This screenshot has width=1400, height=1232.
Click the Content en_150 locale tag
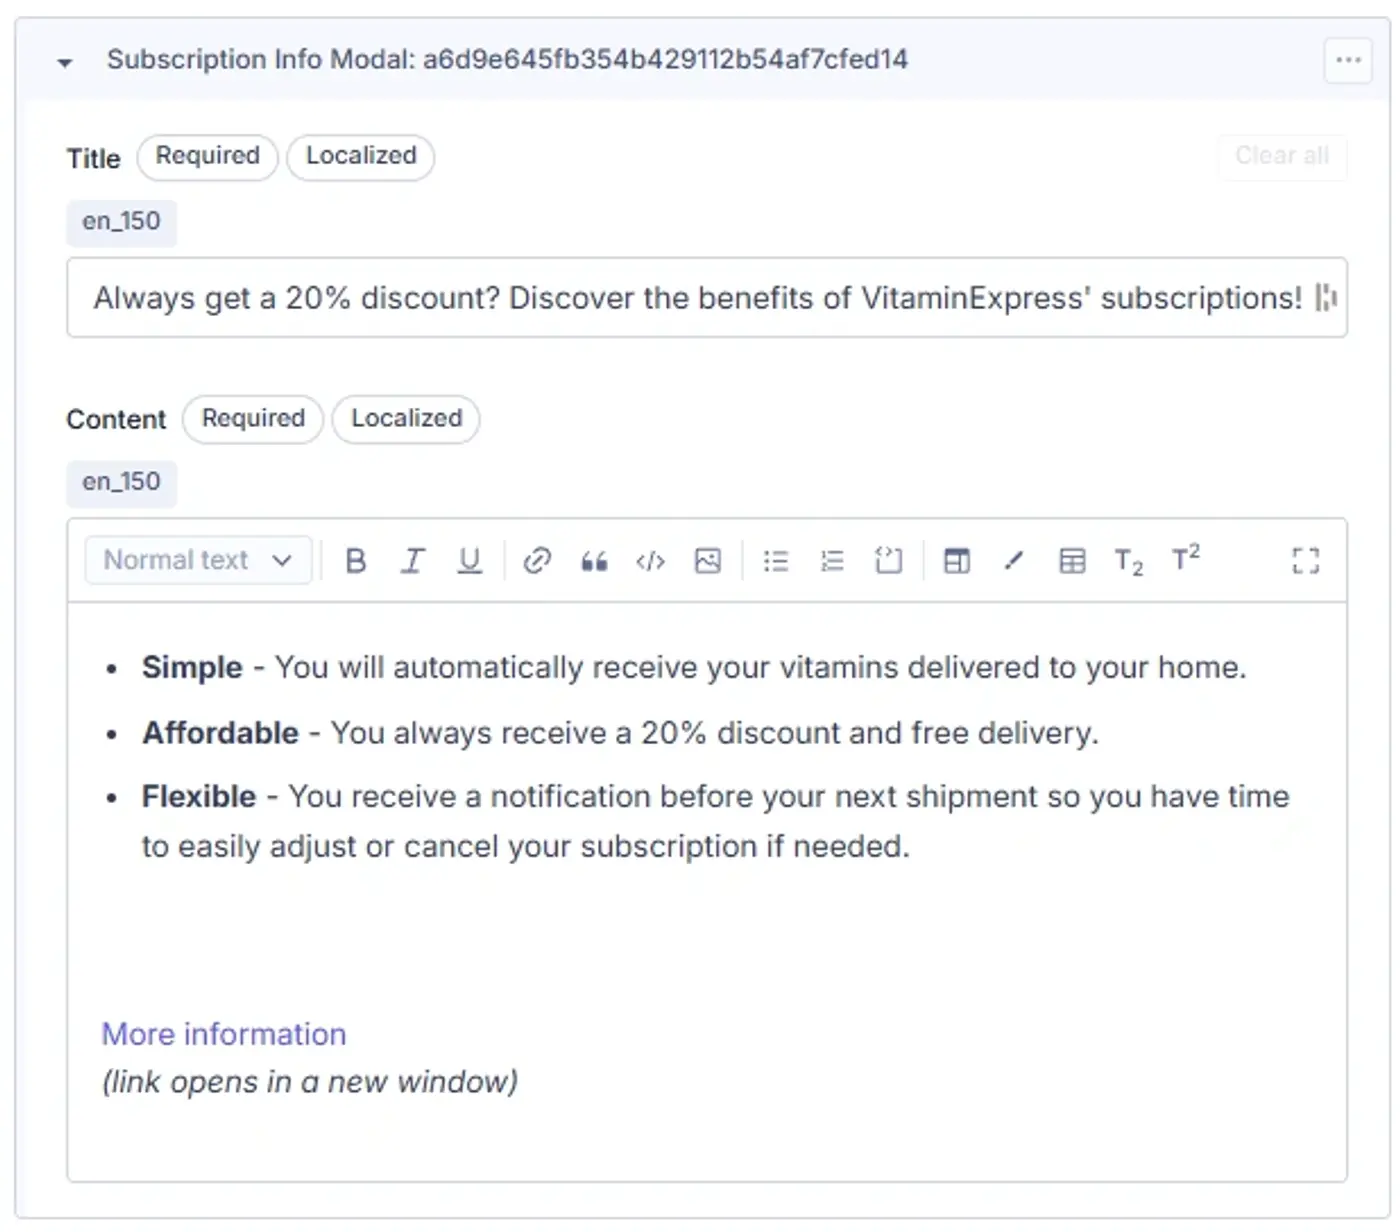(121, 482)
